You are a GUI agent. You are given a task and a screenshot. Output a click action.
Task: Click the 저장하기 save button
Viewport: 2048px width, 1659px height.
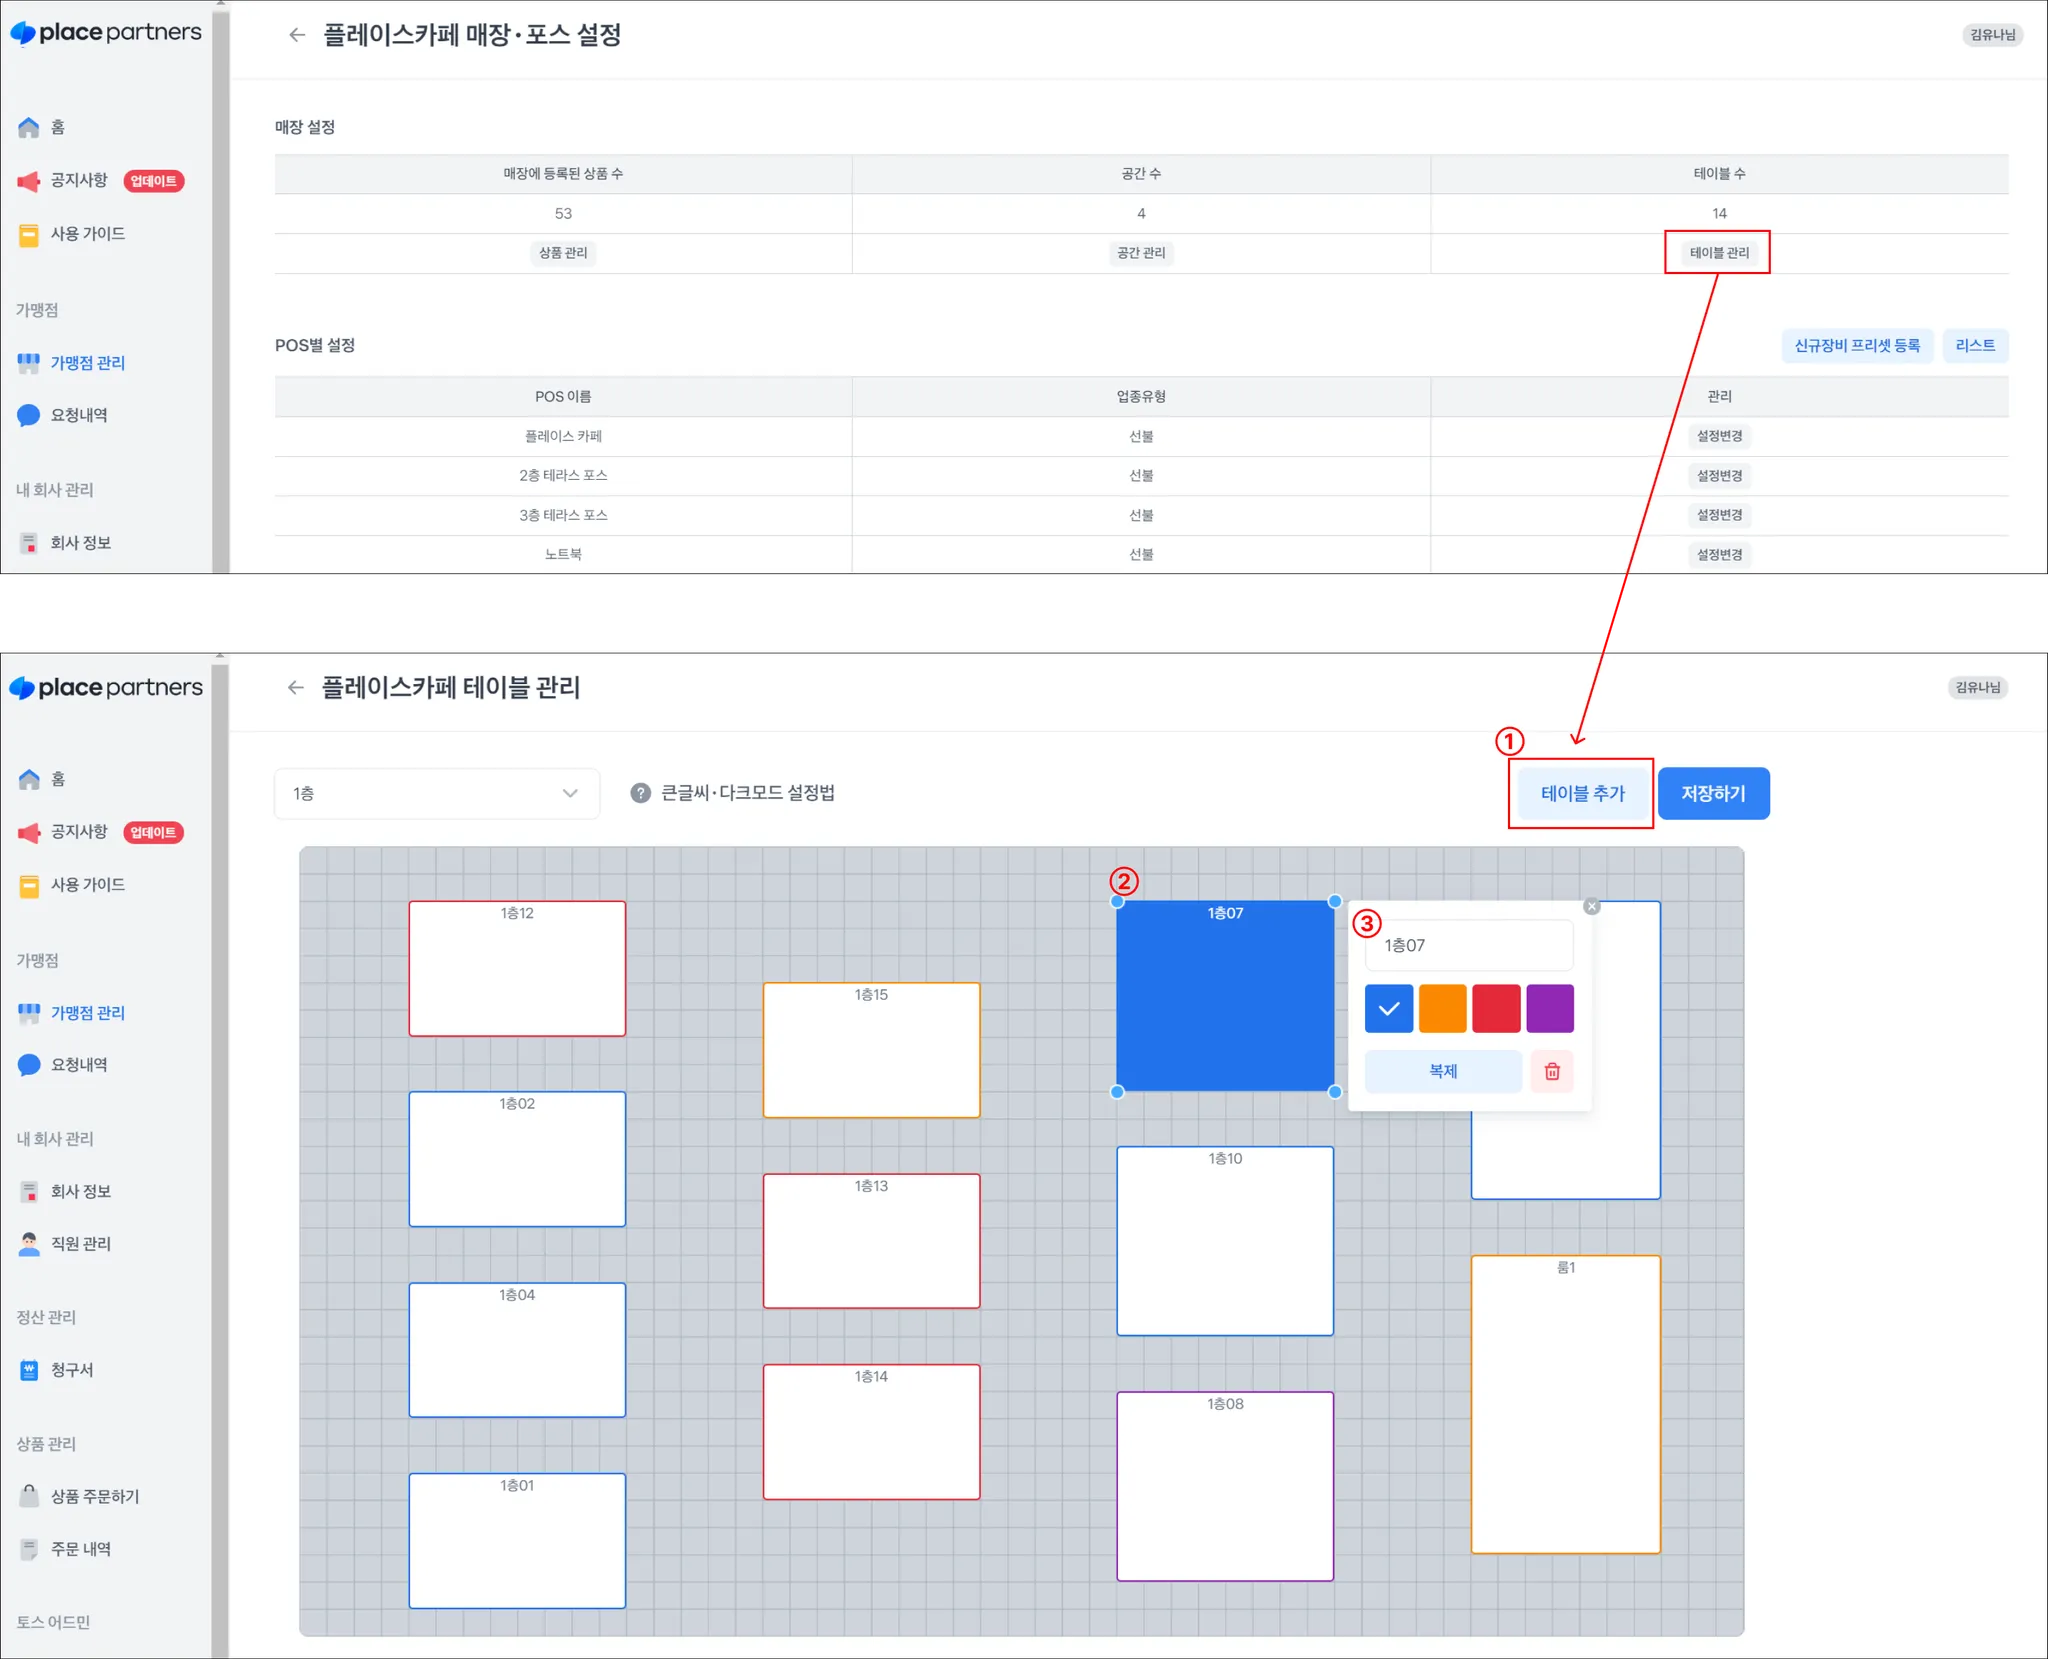1713,793
